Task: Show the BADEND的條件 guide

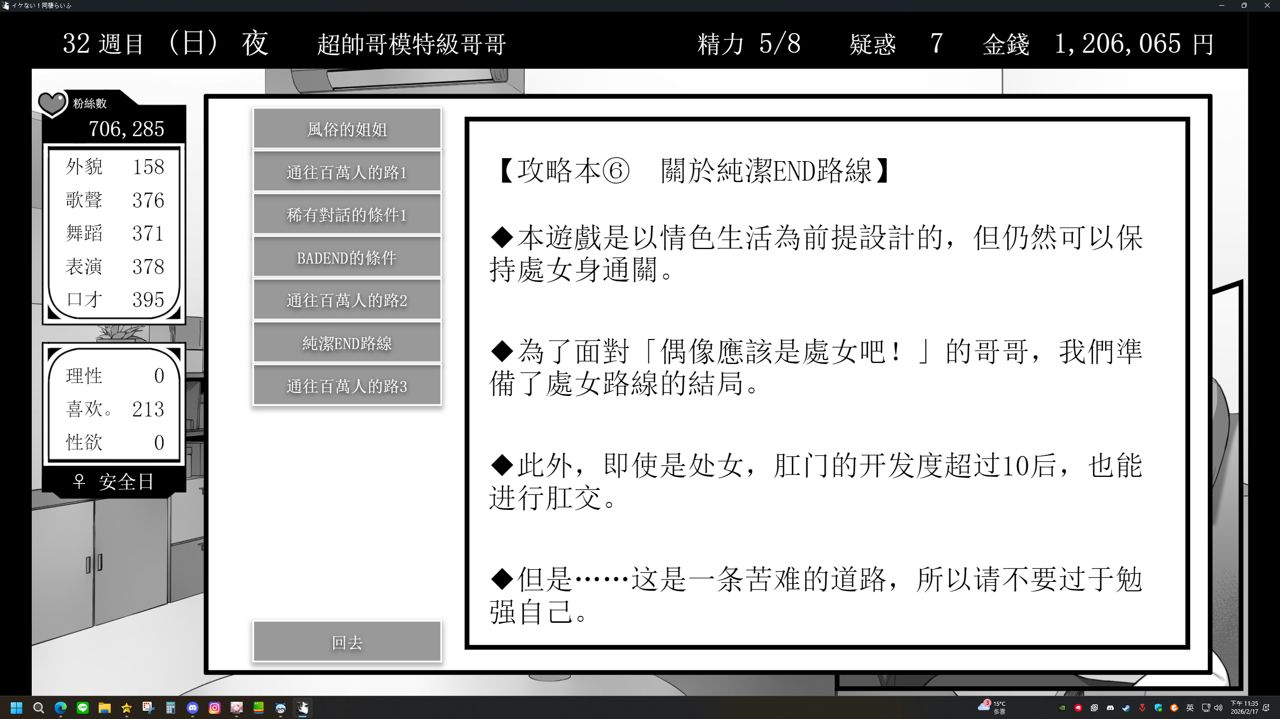Action: (346, 257)
